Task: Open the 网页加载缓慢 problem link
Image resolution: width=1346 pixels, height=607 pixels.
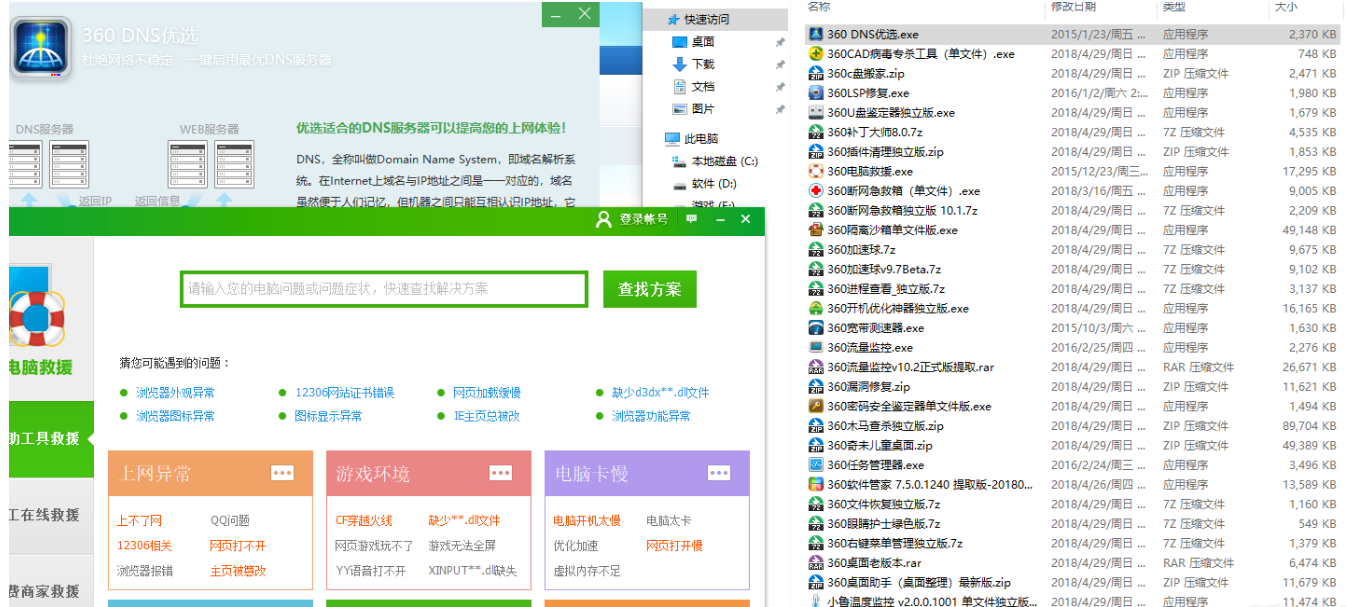Action: [x=487, y=393]
